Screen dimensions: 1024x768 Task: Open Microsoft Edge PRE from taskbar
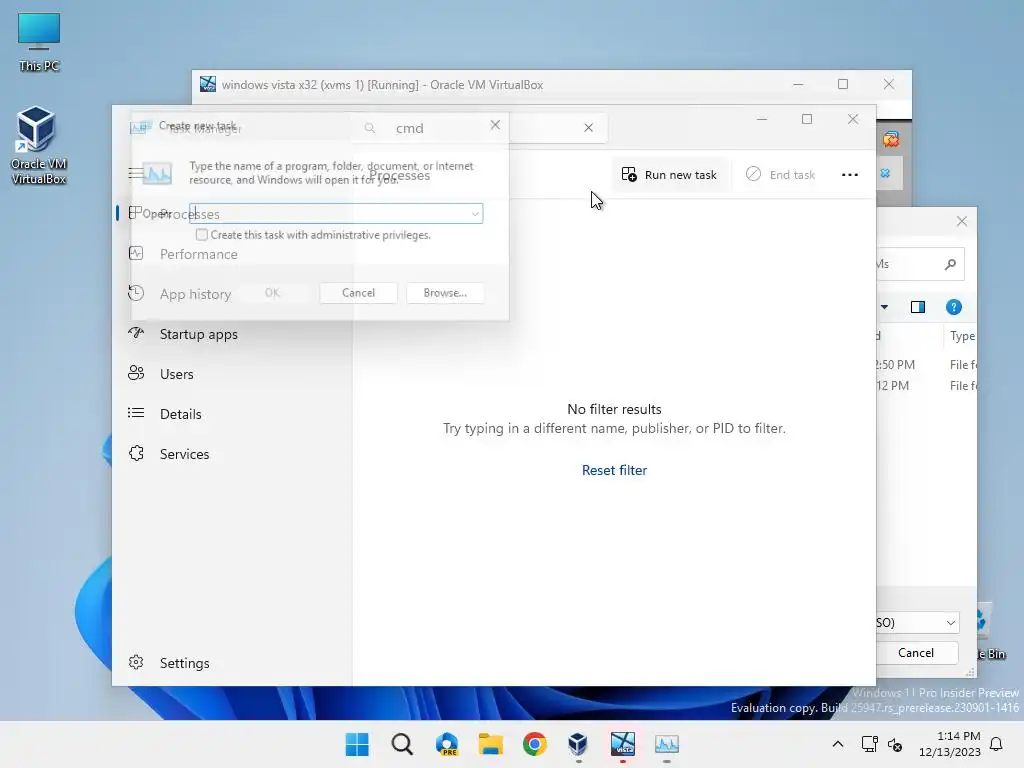click(447, 744)
